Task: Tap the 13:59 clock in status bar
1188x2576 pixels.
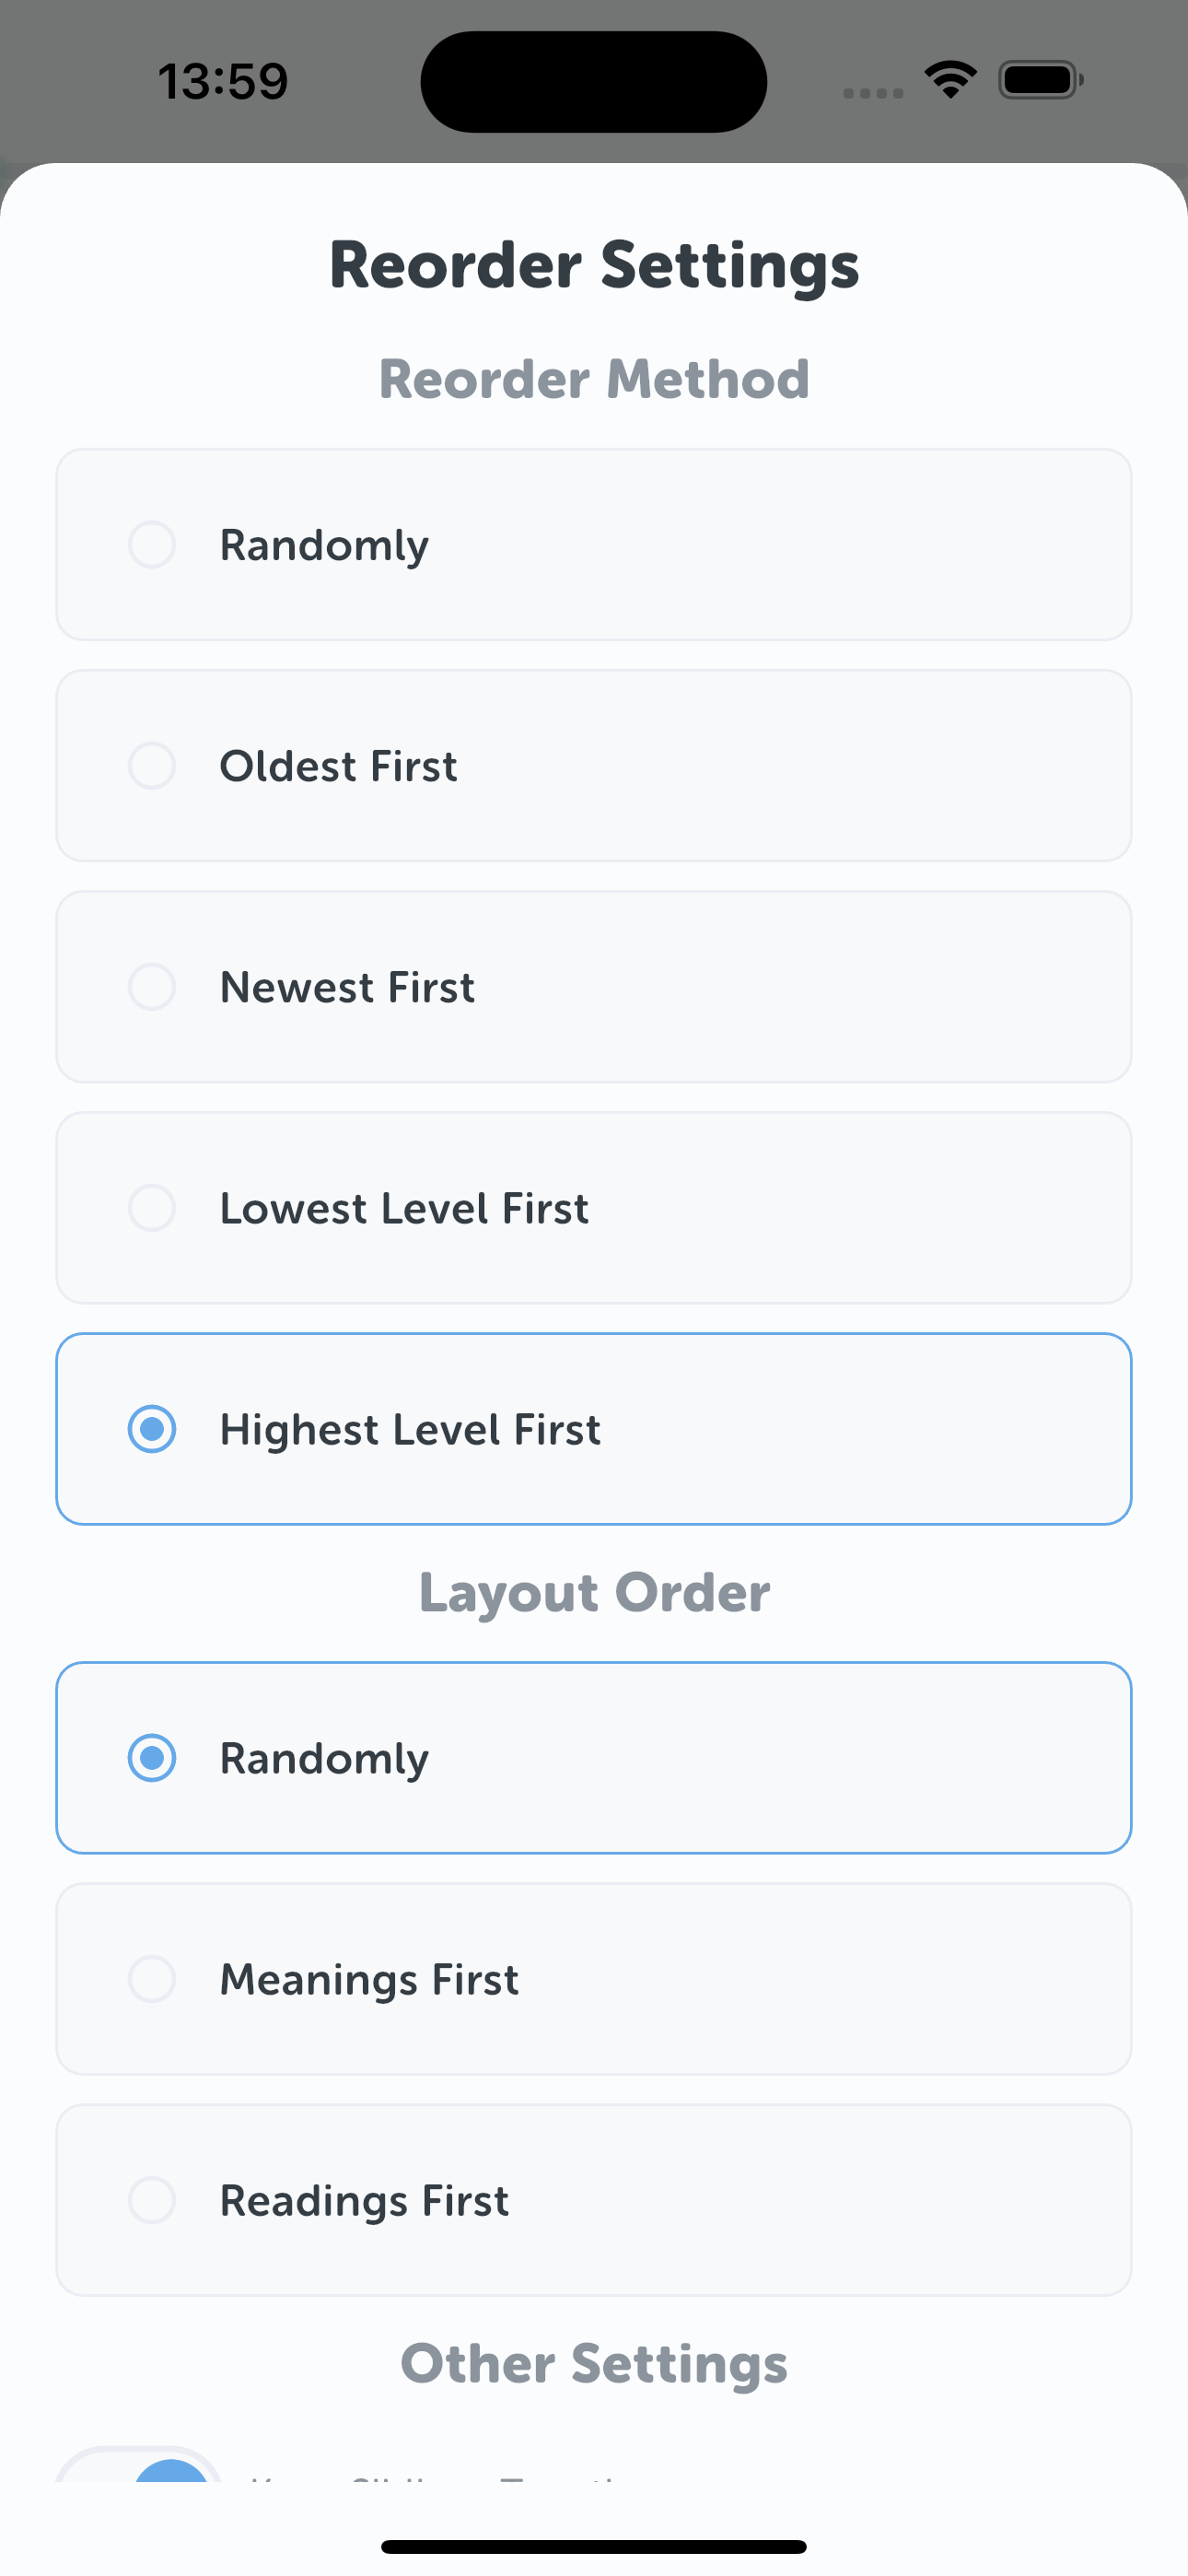Action: pos(223,81)
